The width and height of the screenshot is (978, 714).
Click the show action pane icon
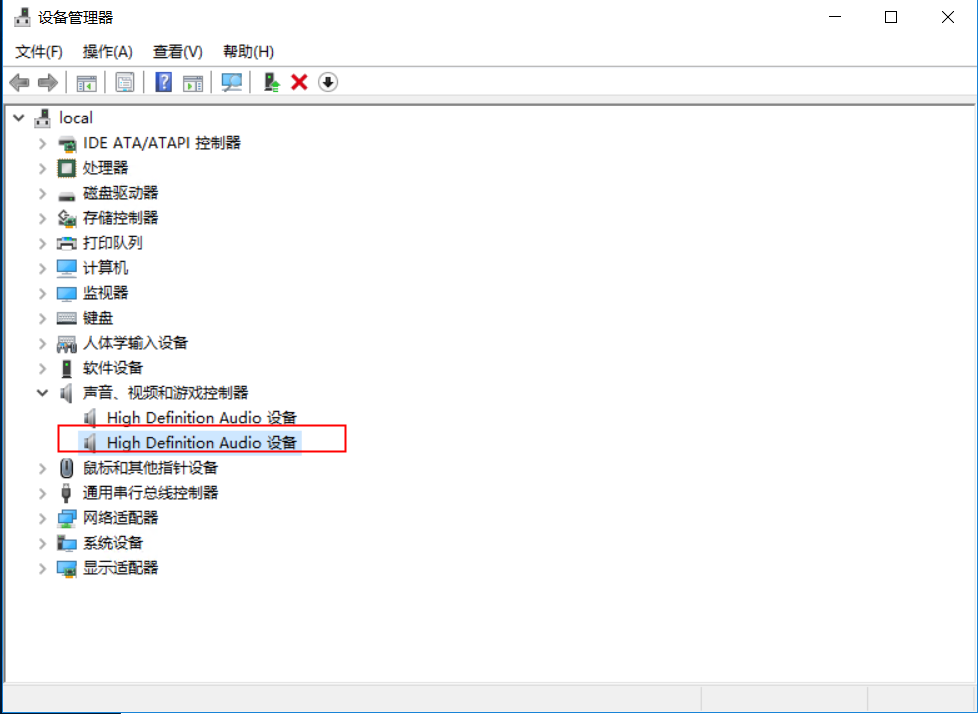(193, 82)
